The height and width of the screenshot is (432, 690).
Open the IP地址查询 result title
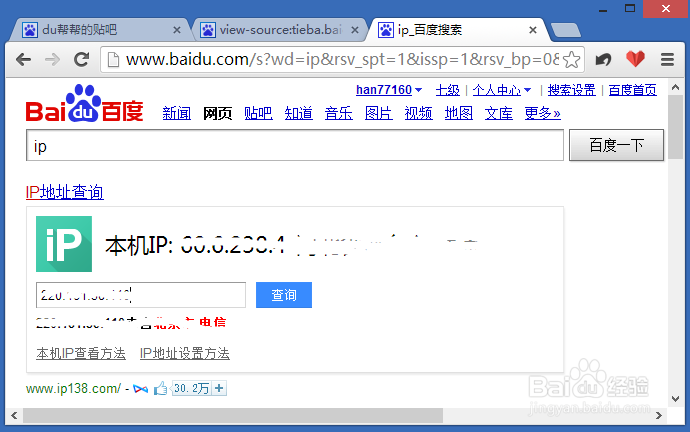pyautogui.click(x=65, y=192)
